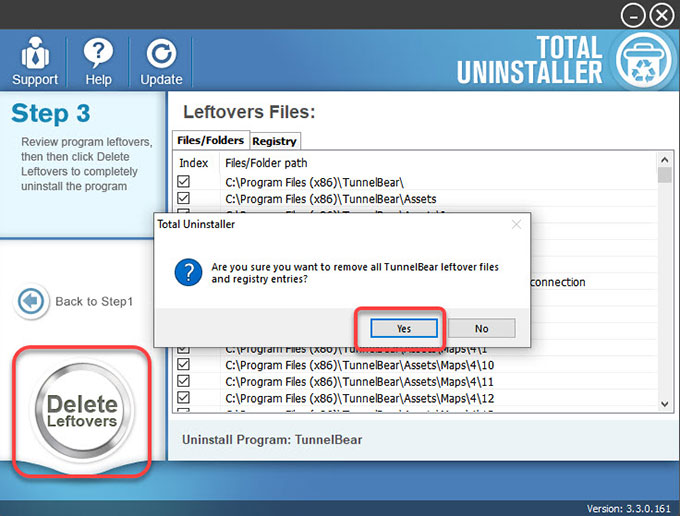
Task: Uncheck the TunnelBear\Assets folder entry
Action: pyautogui.click(x=183, y=198)
